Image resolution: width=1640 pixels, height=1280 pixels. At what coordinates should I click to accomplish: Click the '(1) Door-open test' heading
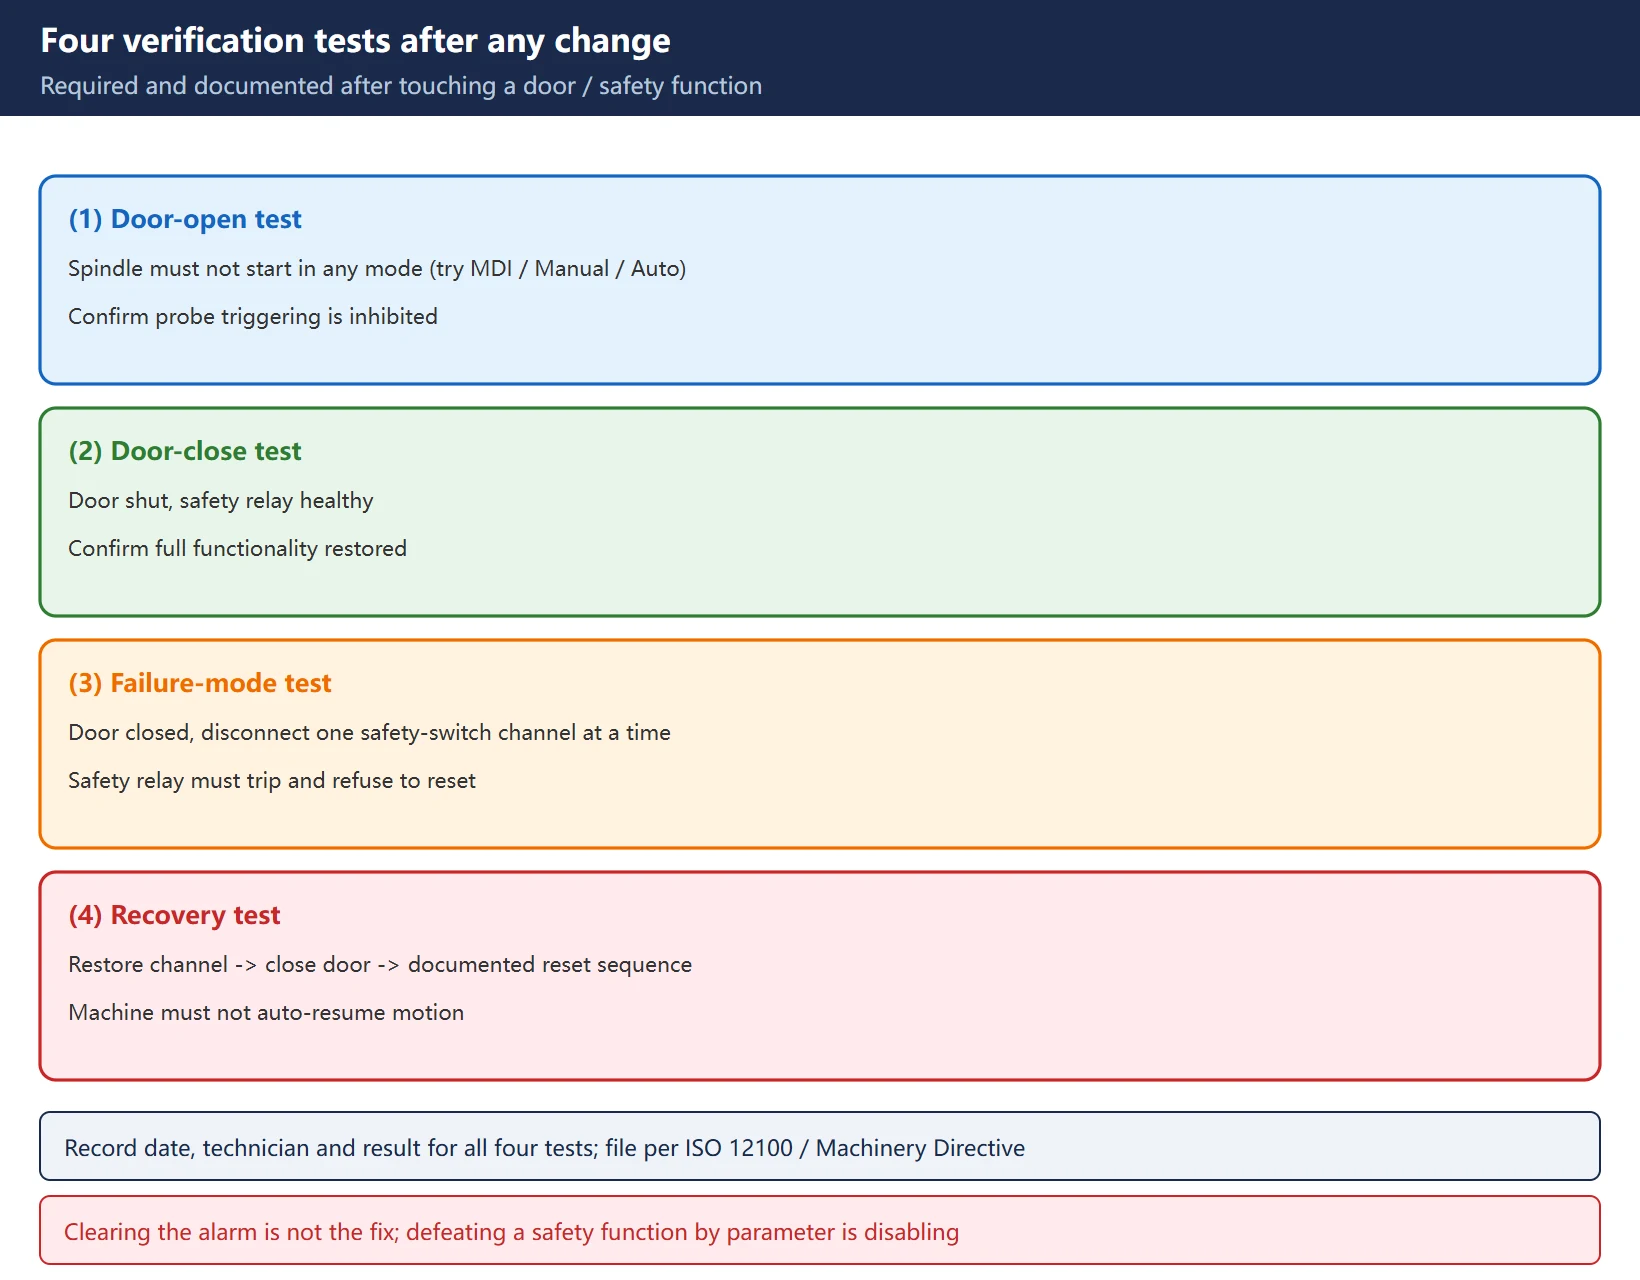185,219
